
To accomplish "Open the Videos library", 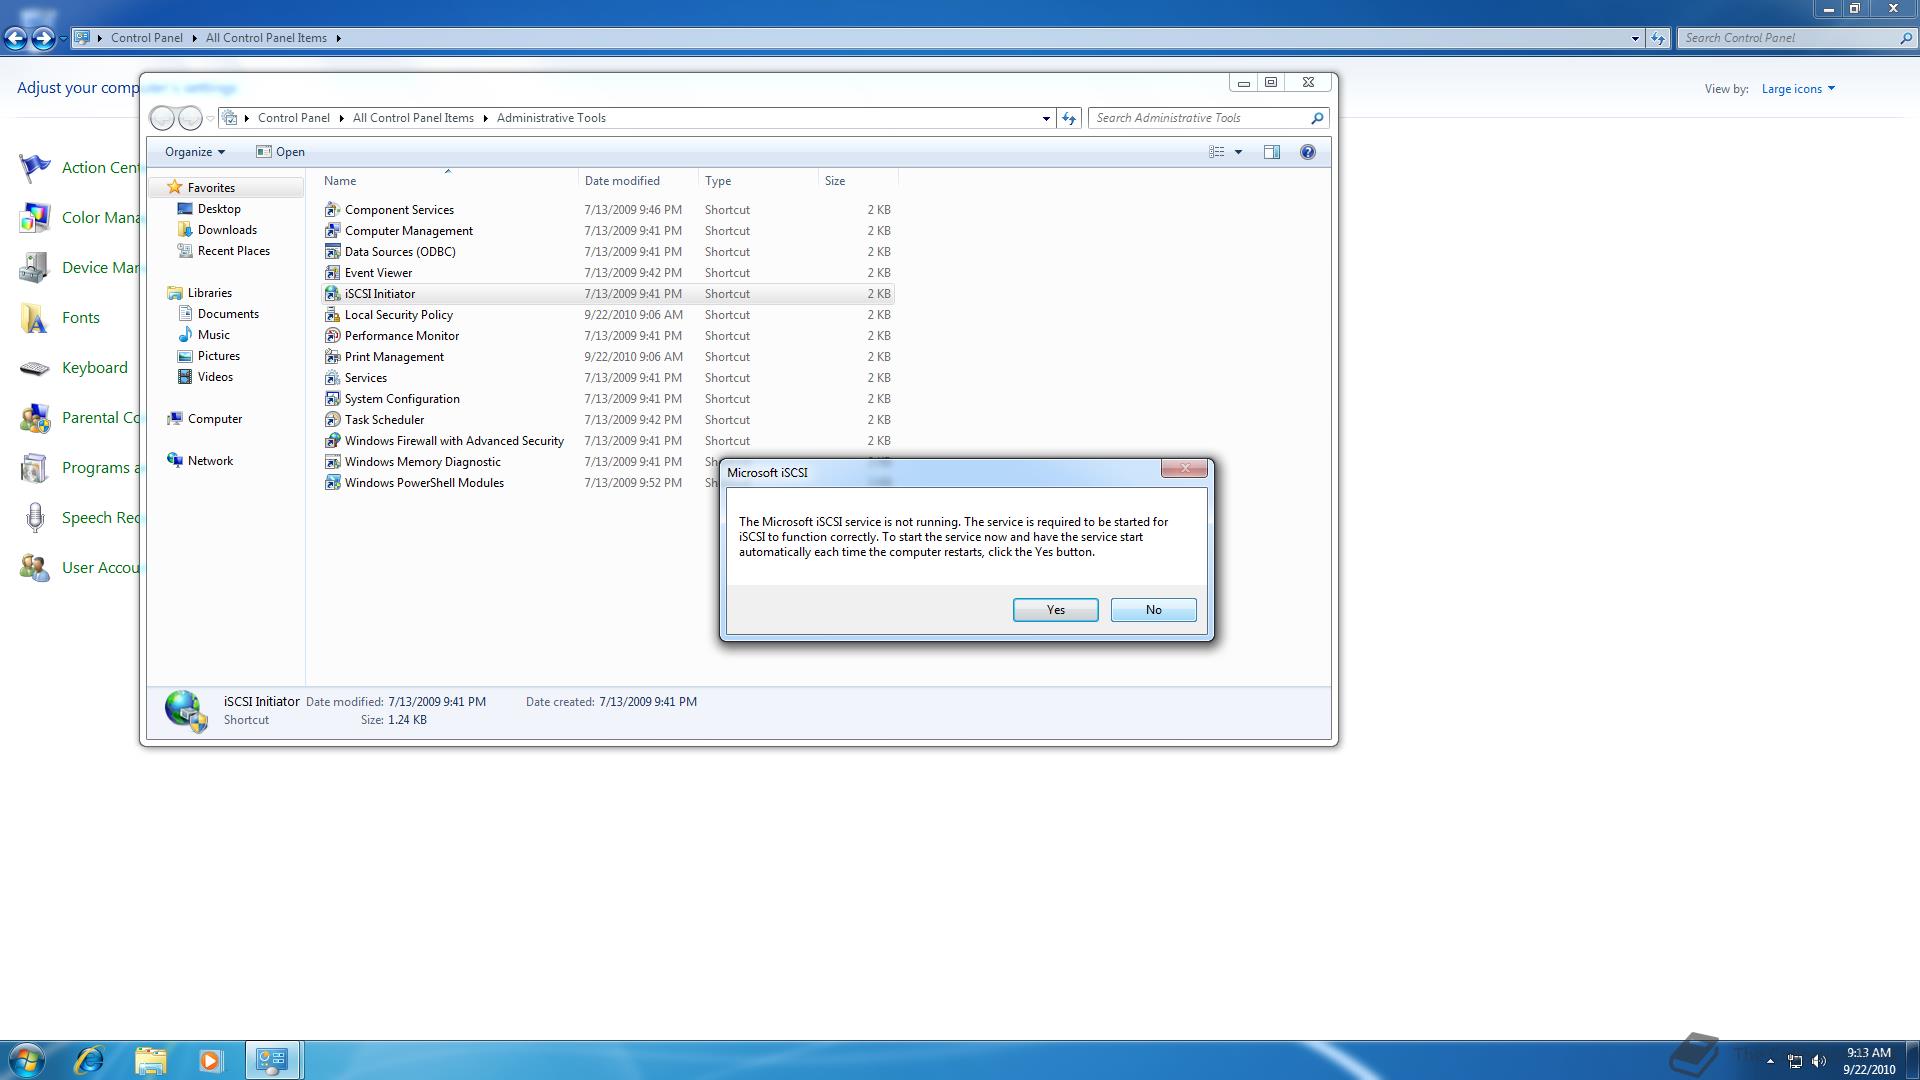I will tap(215, 377).
